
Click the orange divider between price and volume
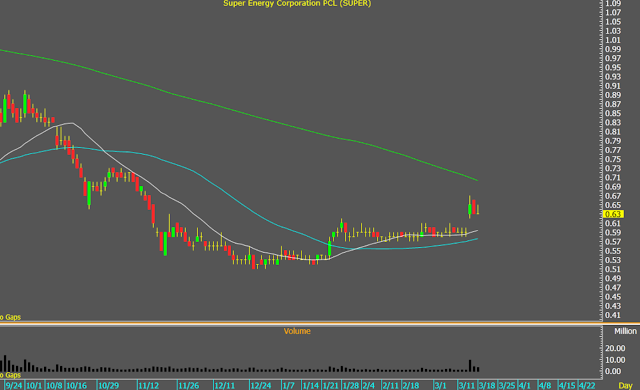[301, 324]
